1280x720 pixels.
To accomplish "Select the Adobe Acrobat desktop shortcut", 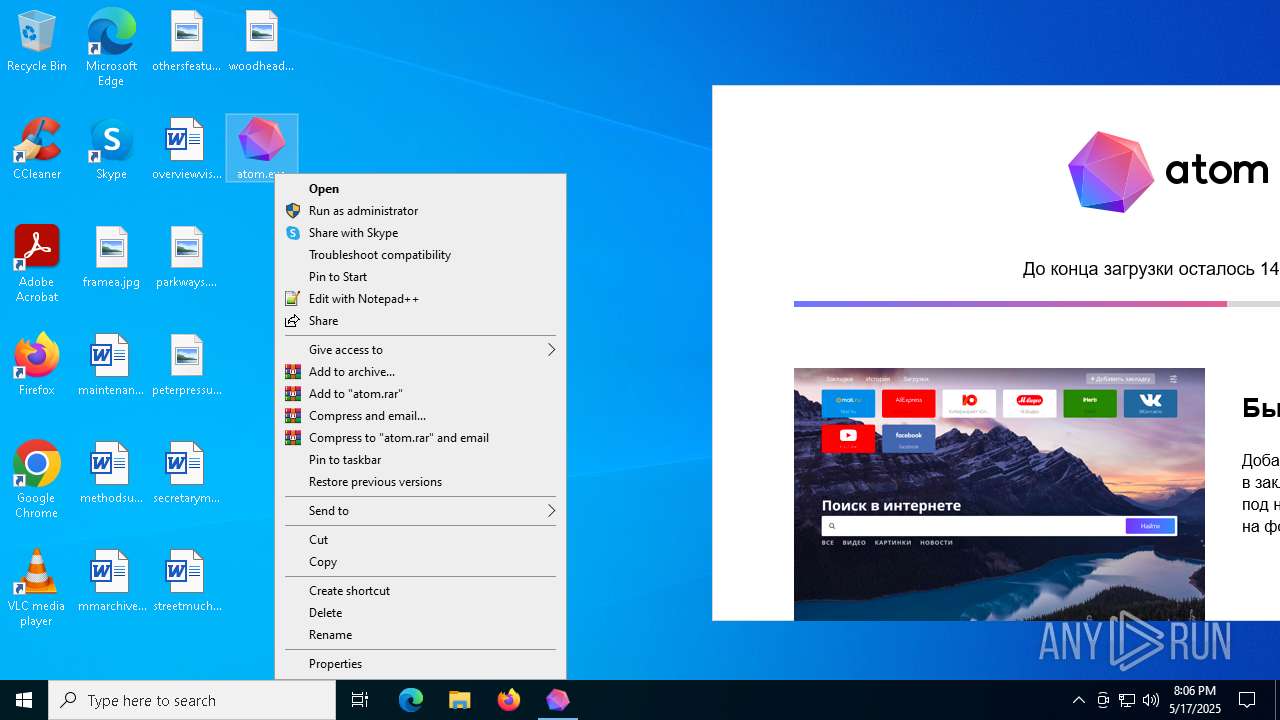I will point(37,265).
